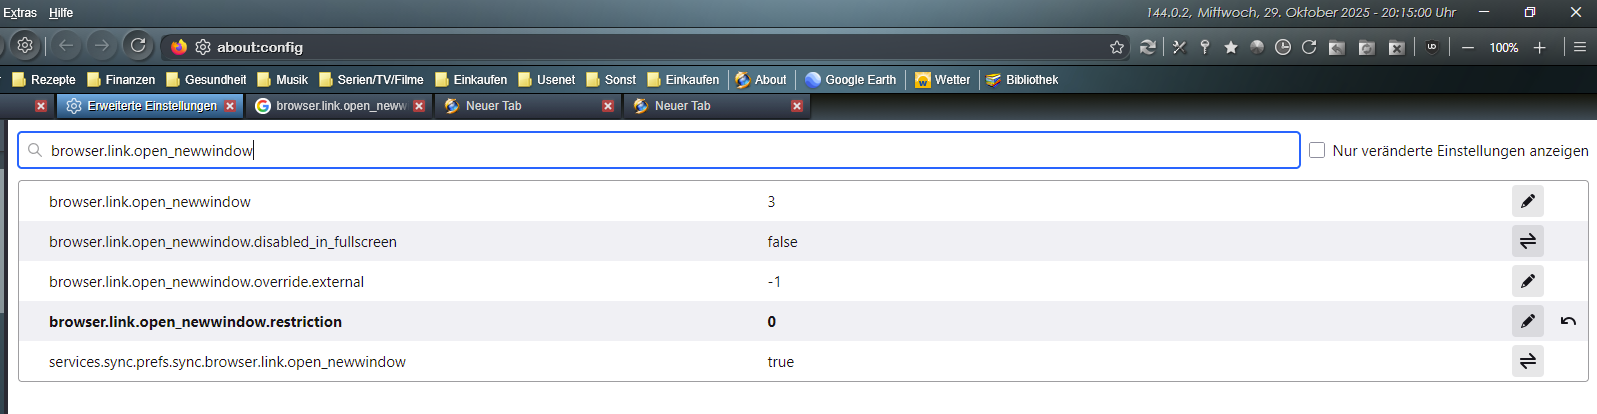Expand the Serien/TV/Filme bookmark folder

(x=371, y=79)
